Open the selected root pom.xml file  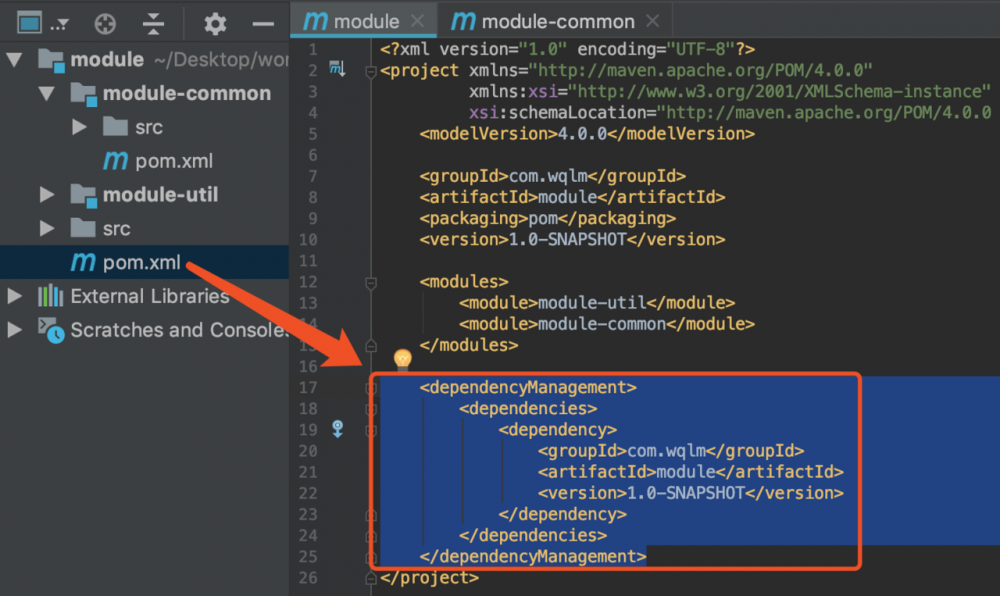tap(142, 262)
